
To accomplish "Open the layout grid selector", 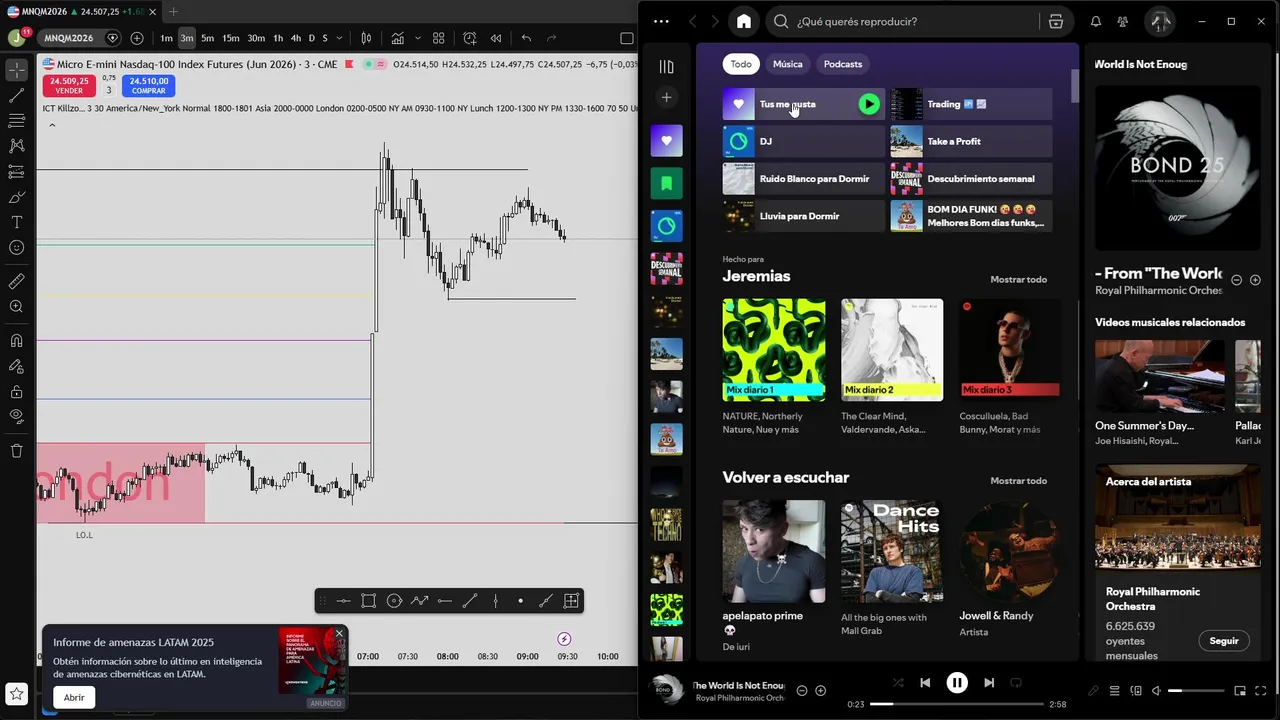I will coord(438,38).
